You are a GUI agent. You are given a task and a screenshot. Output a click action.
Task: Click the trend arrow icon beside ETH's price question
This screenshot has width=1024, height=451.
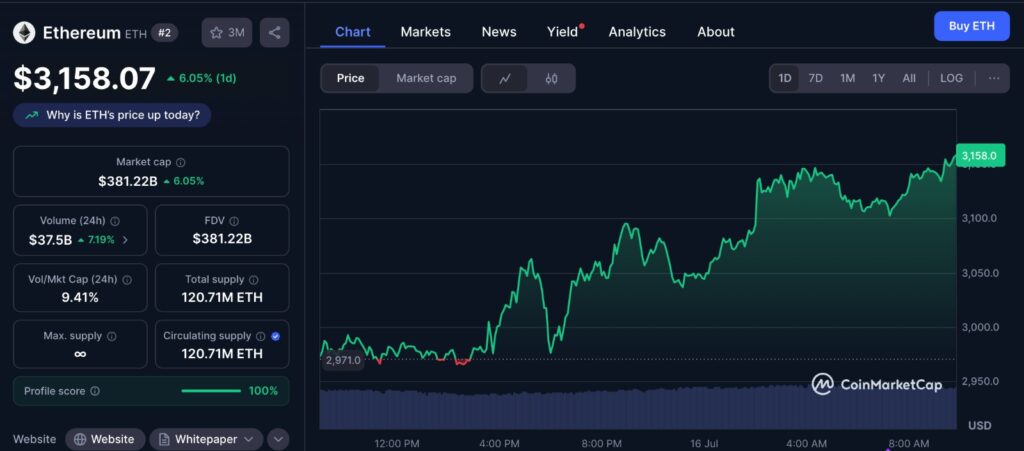click(31, 116)
